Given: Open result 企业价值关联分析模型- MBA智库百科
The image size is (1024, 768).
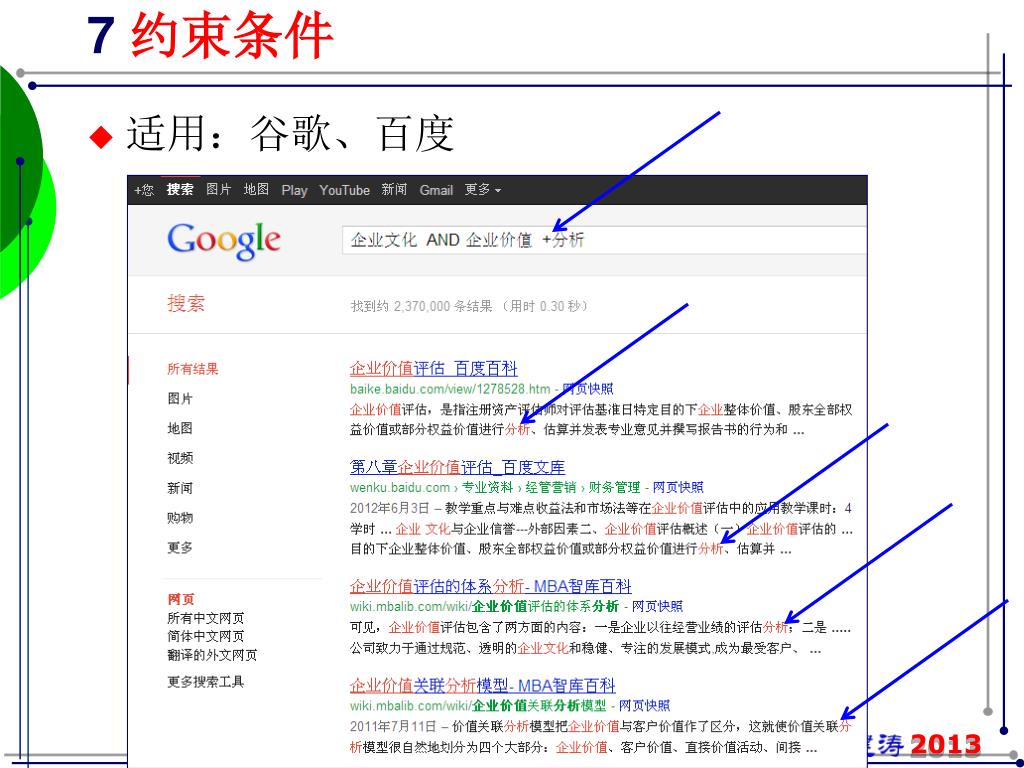Looking at the screenshot, I should (x=483, y=686).
